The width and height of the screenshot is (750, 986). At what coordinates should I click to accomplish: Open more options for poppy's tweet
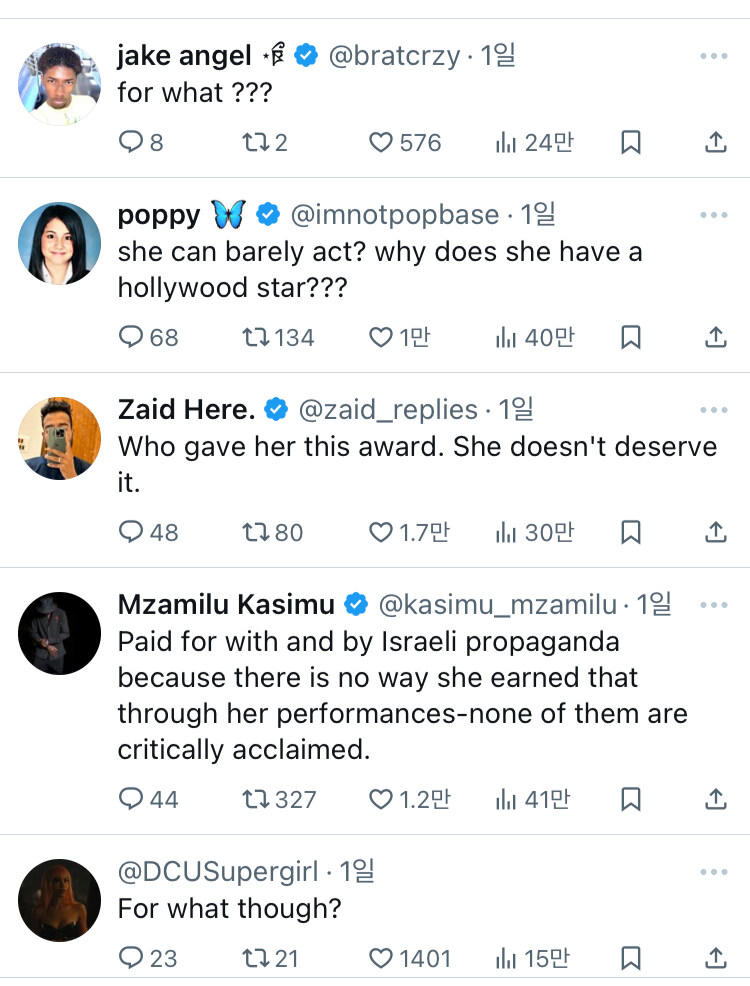point(714,215)
